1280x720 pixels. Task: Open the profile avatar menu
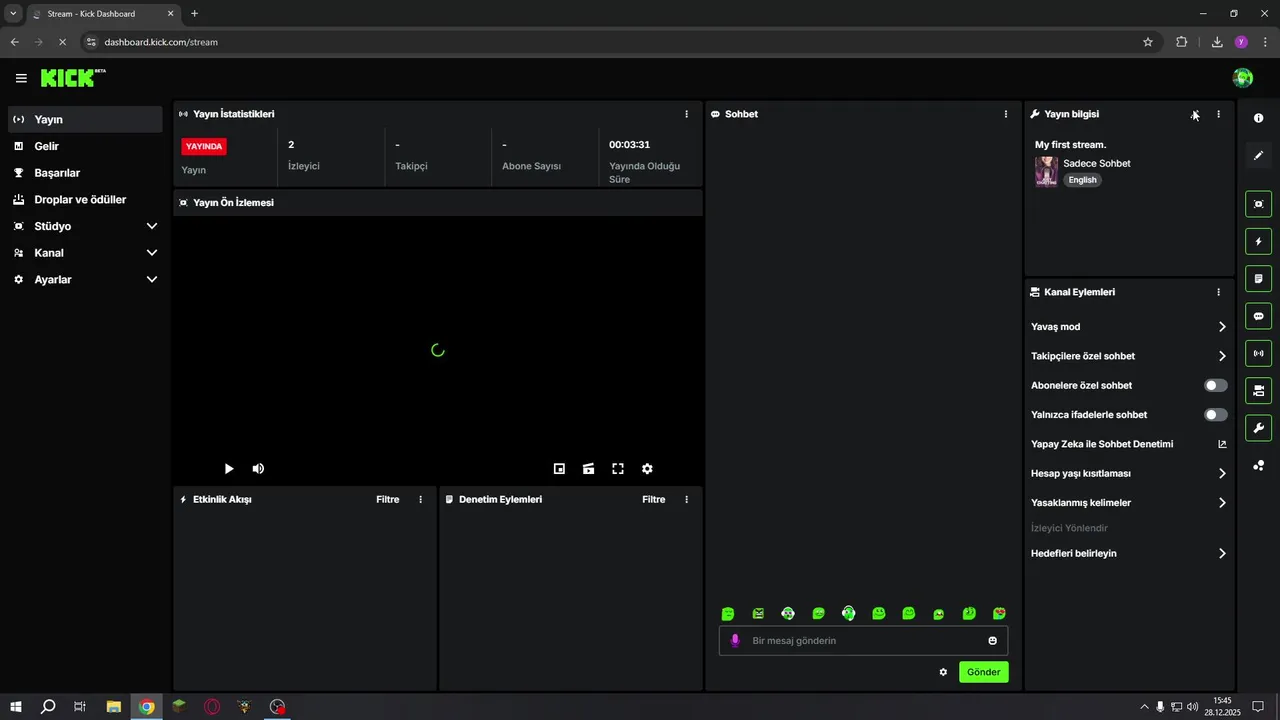point(1243,78)
